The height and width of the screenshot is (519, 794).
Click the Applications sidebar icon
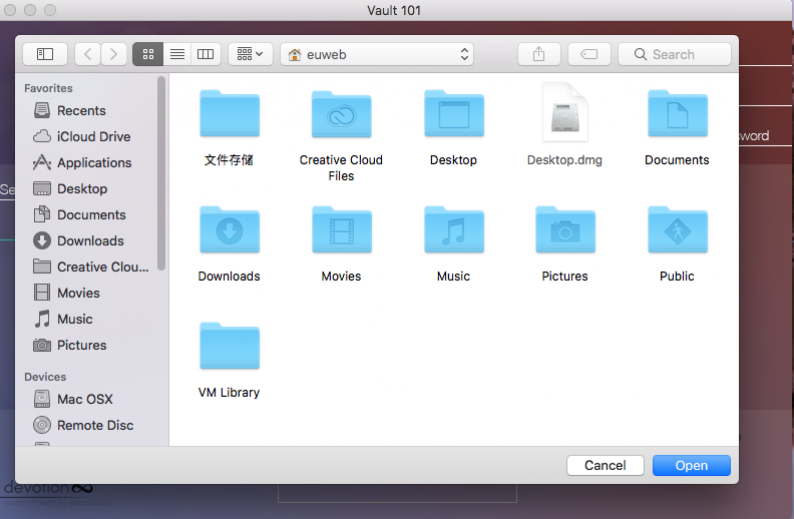tap(42, 163)
